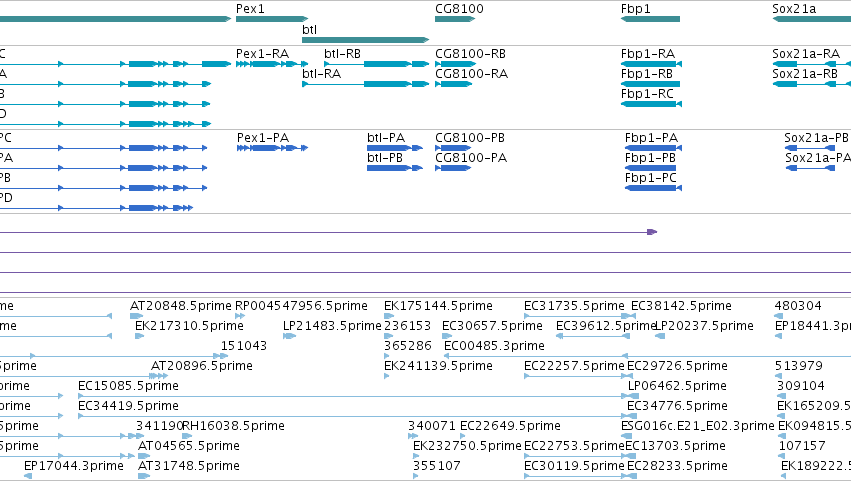Select EST EK175144.5prime
Image resolution: width=851 pixels, height=481 pixels.
(x=438, y=306)
